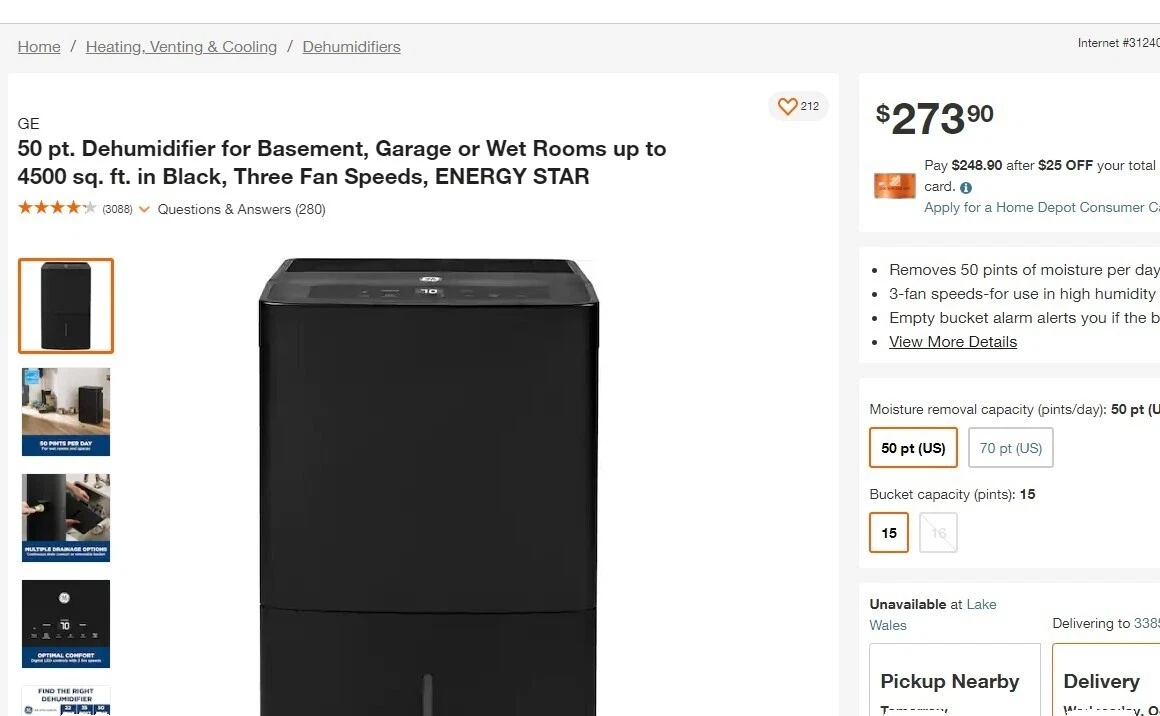The width and height of the screenshot is (1160, 716).
Task: Open Heating, Venting & Cooling category
Action: (181, 46)
